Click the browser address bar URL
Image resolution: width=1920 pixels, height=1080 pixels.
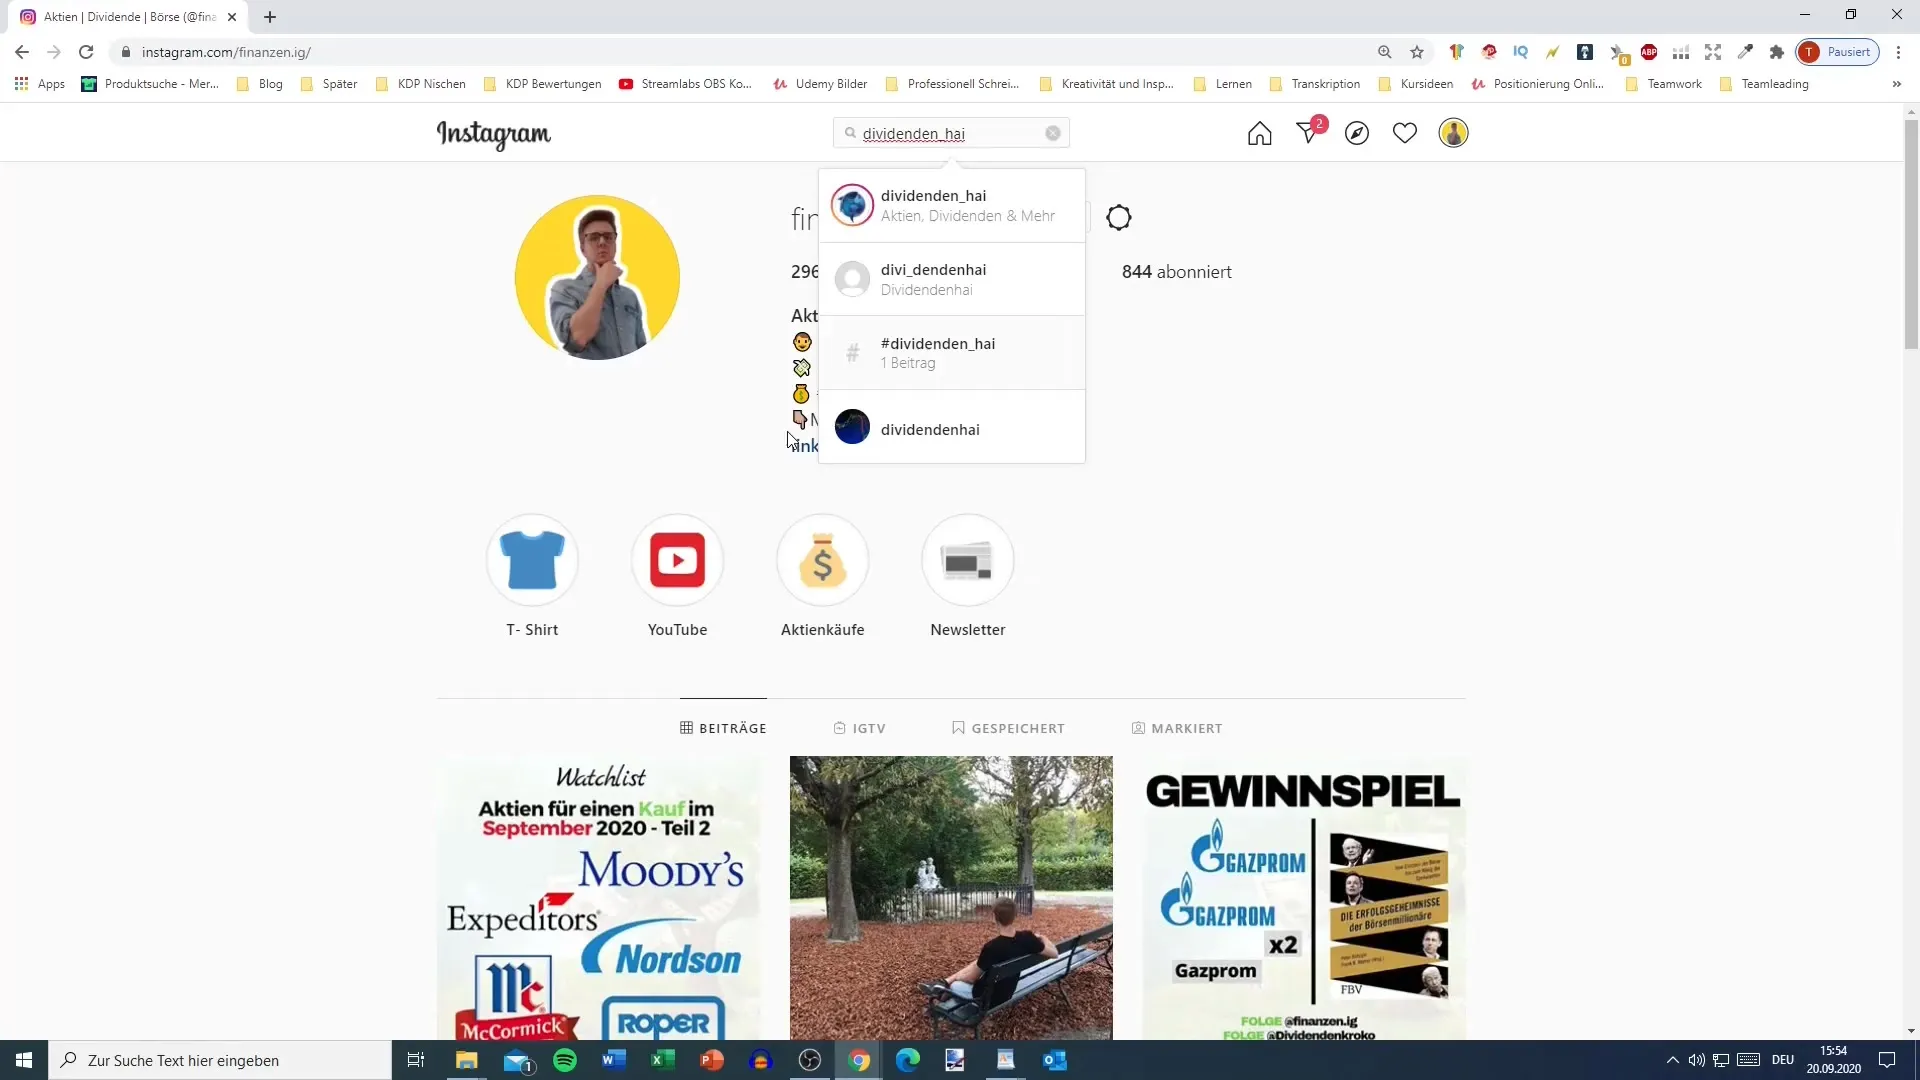(226, 52)
